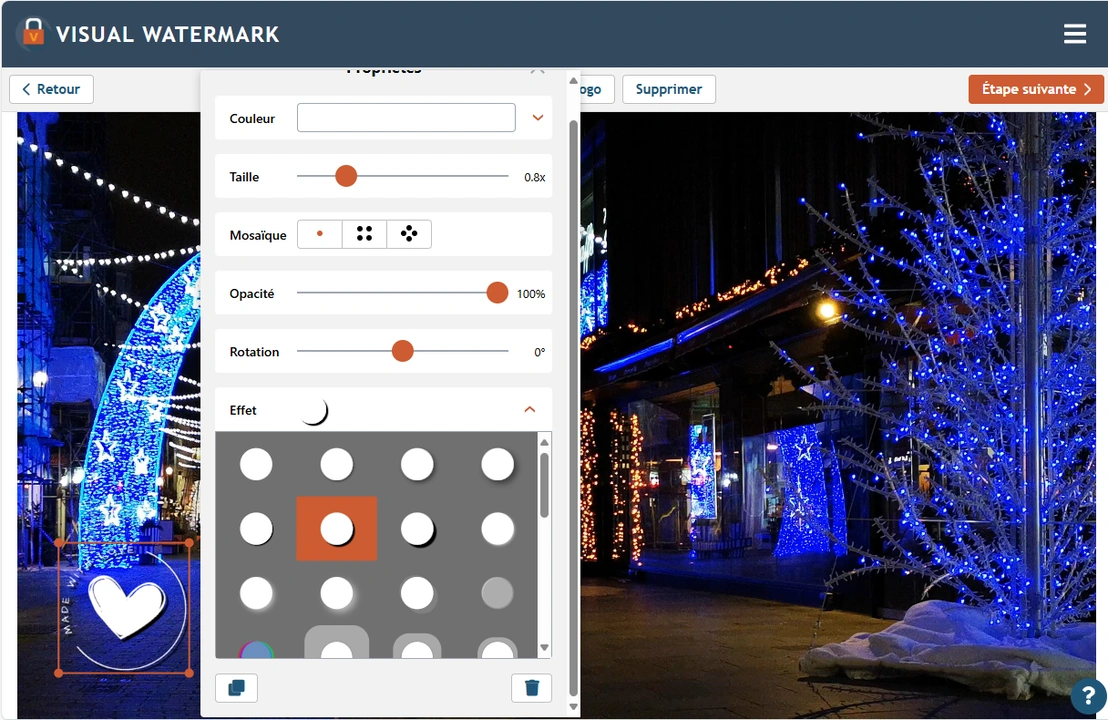
Task: Click the "Taille" label
Action: 244,177
